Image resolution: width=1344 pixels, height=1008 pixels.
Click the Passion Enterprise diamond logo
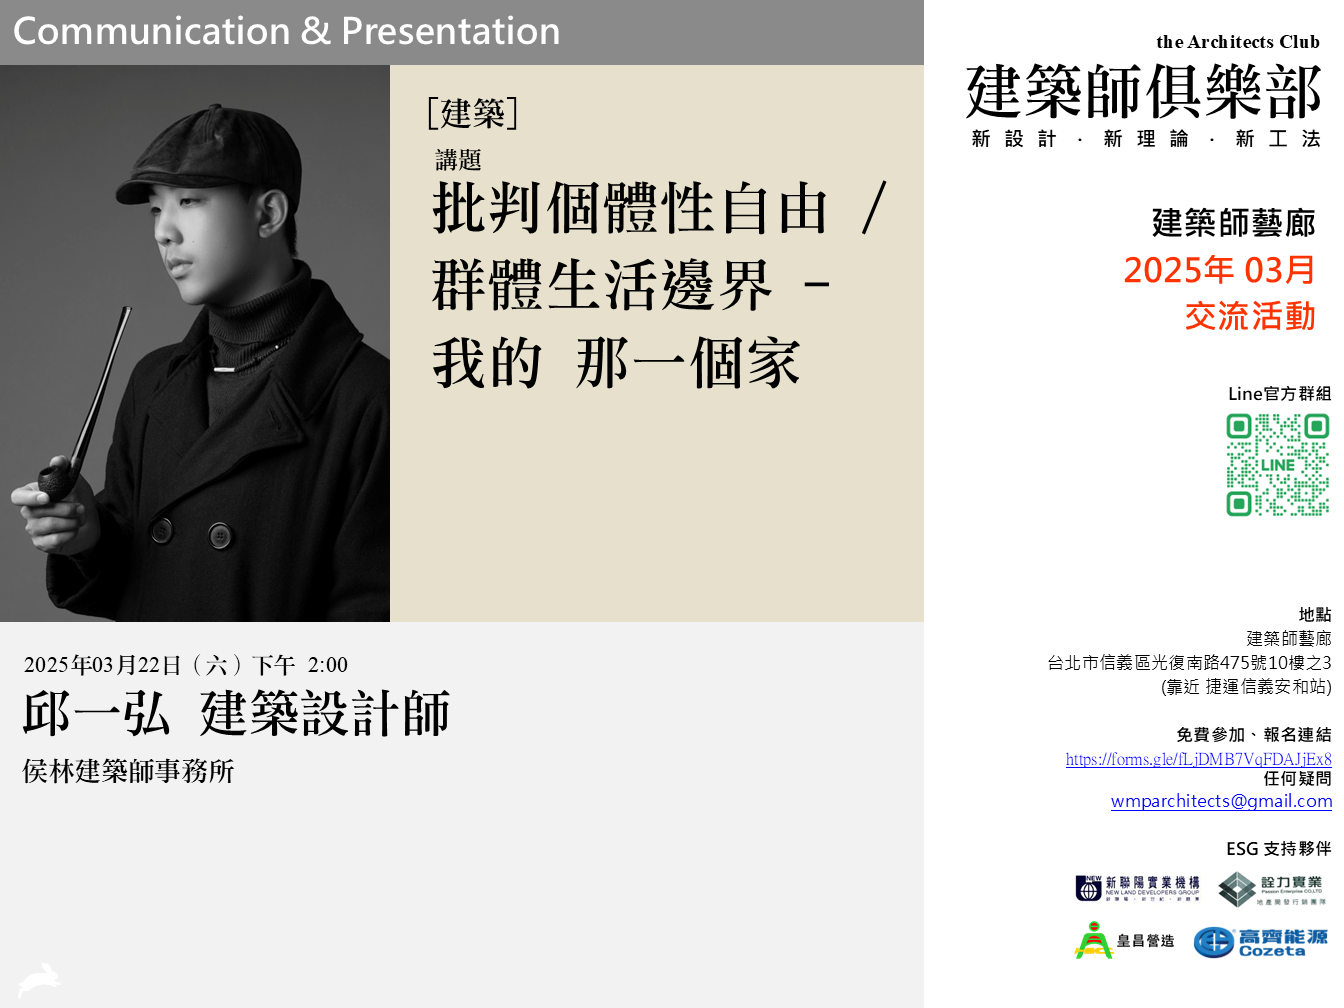[1271, 888]
